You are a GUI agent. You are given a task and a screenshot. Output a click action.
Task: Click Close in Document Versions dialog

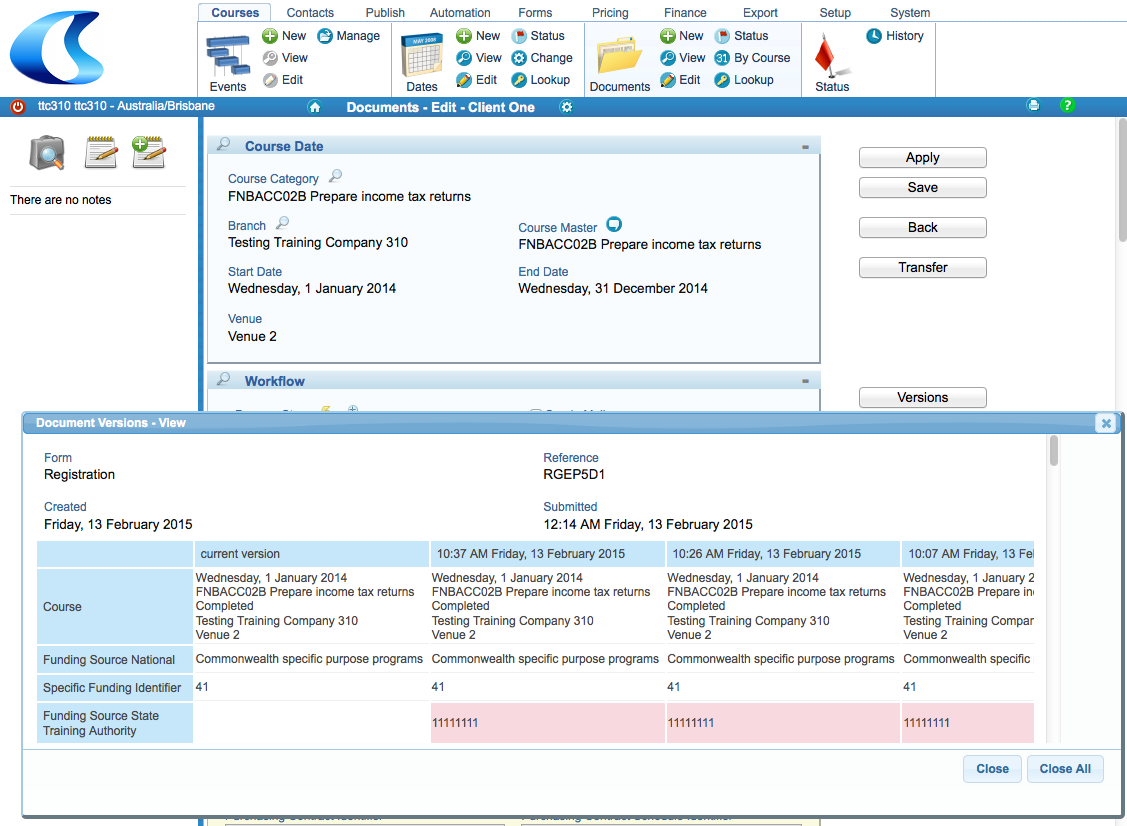point(992,768)
